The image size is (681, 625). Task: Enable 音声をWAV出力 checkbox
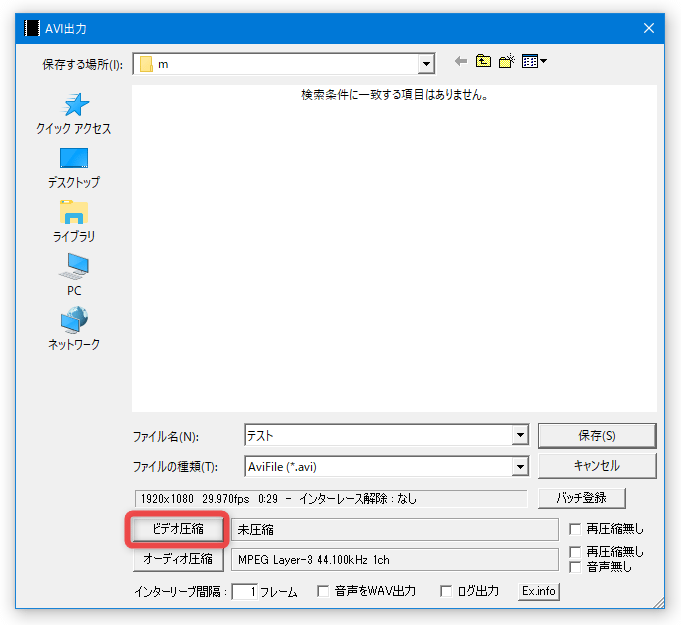coord(323,591)
